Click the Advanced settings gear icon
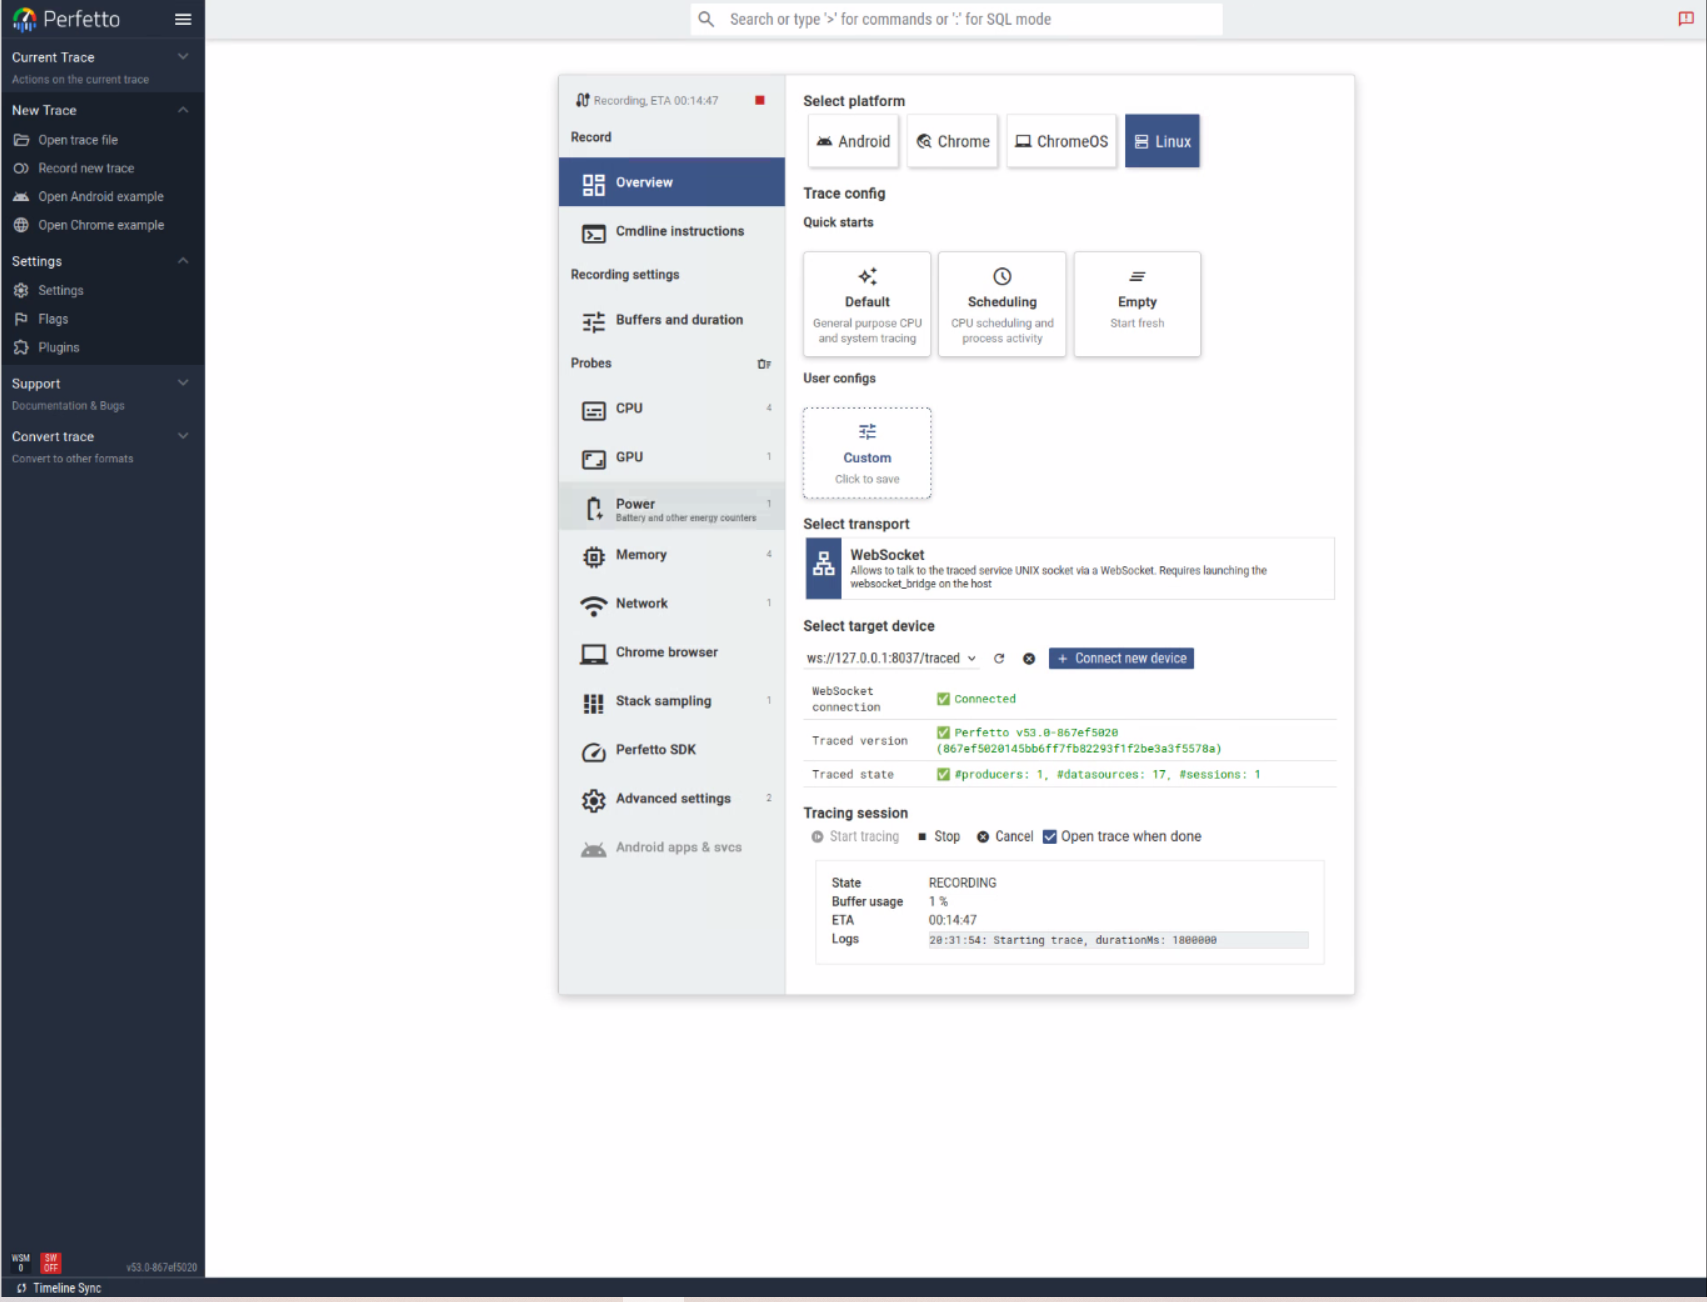The image size is (1707, 1302). 593,800
